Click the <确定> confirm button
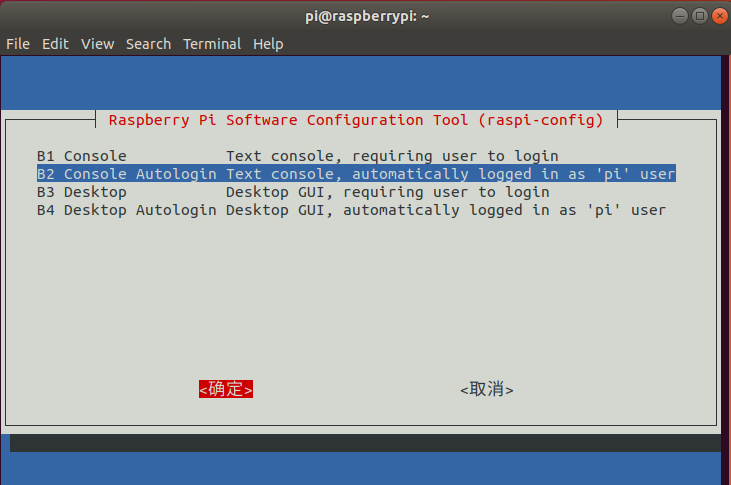731x485 pixels. pos(226,389)
